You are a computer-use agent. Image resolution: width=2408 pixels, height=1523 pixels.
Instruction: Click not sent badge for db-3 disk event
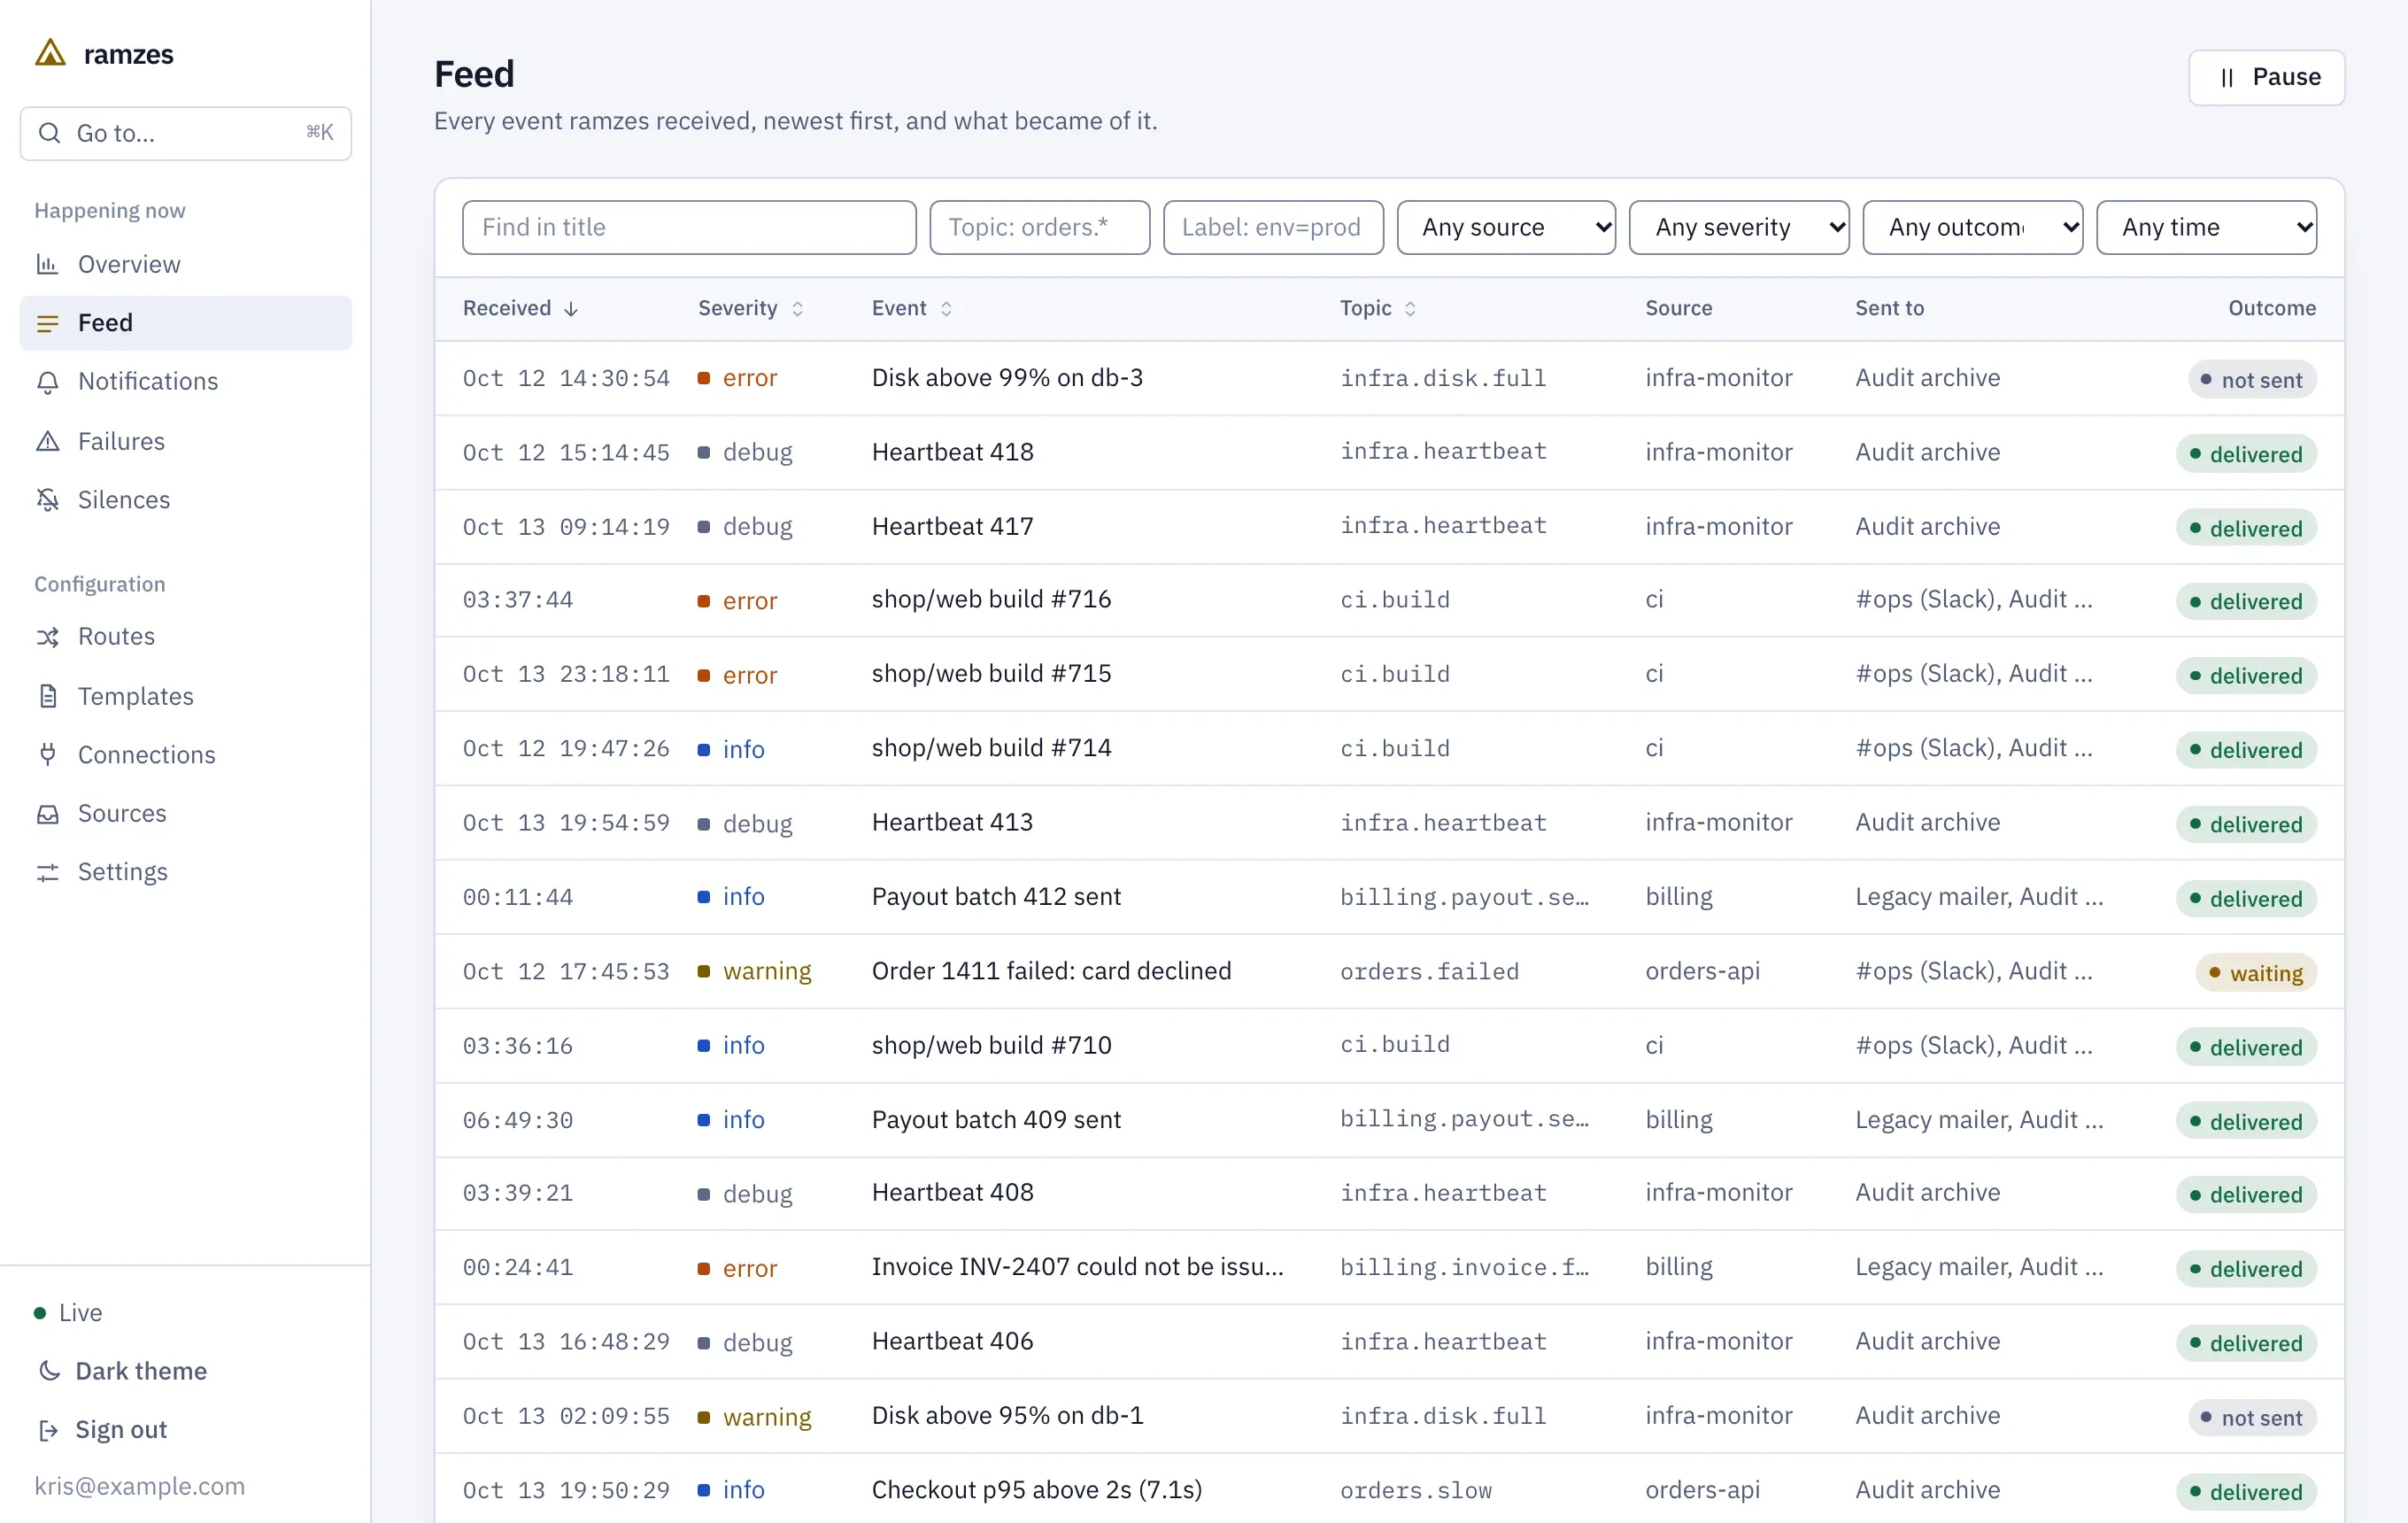pos(2252,380)
